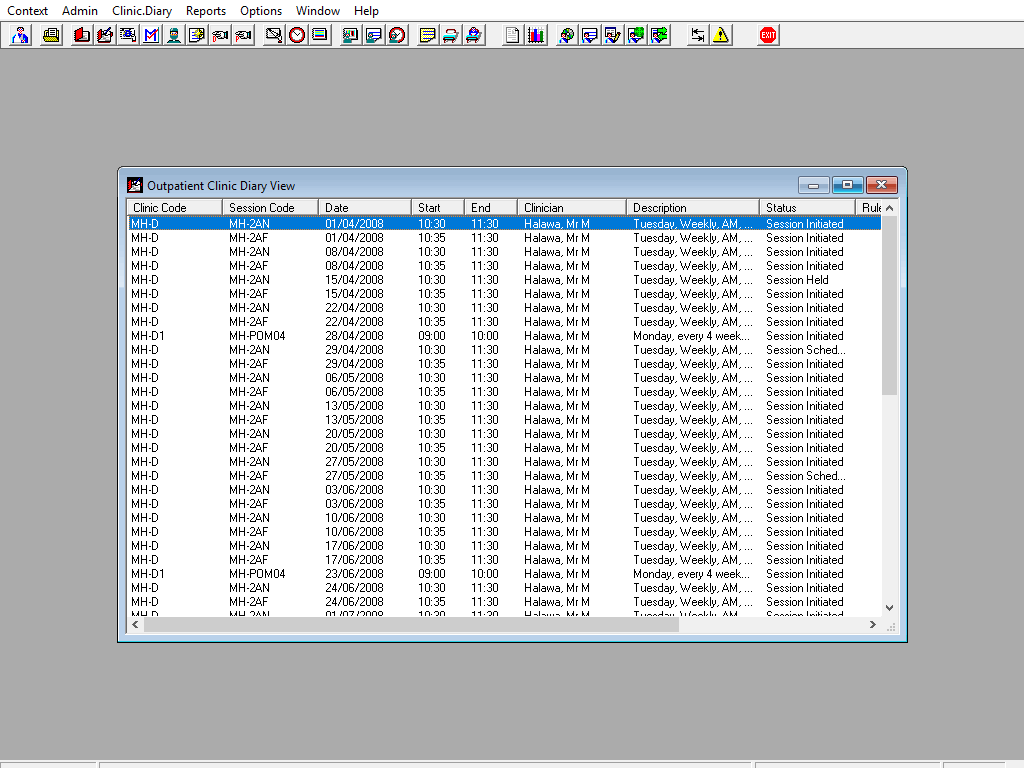Select the MH-2AN session dated 20/05/2008
1024x768 pixels.
tap(504, 434)
